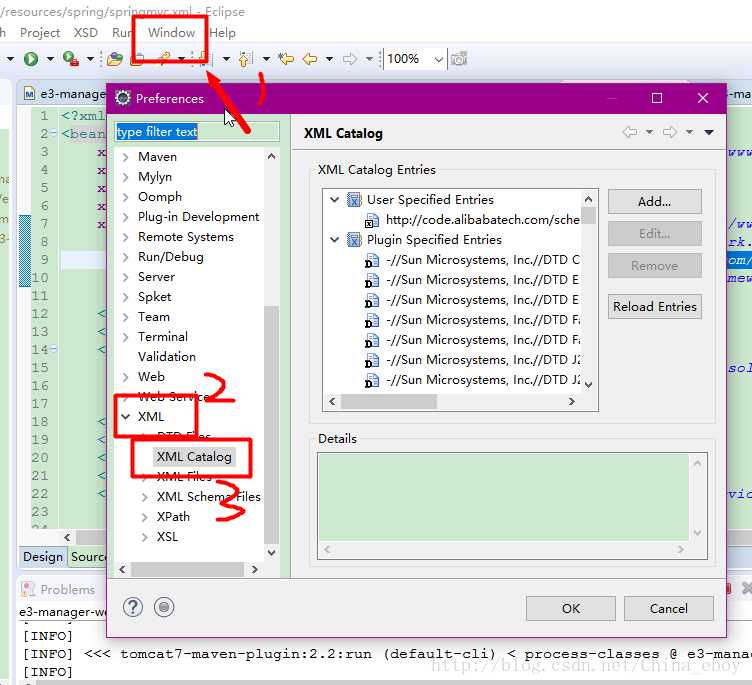Click the back arrow in the XML Catalog header

[630, 132]
